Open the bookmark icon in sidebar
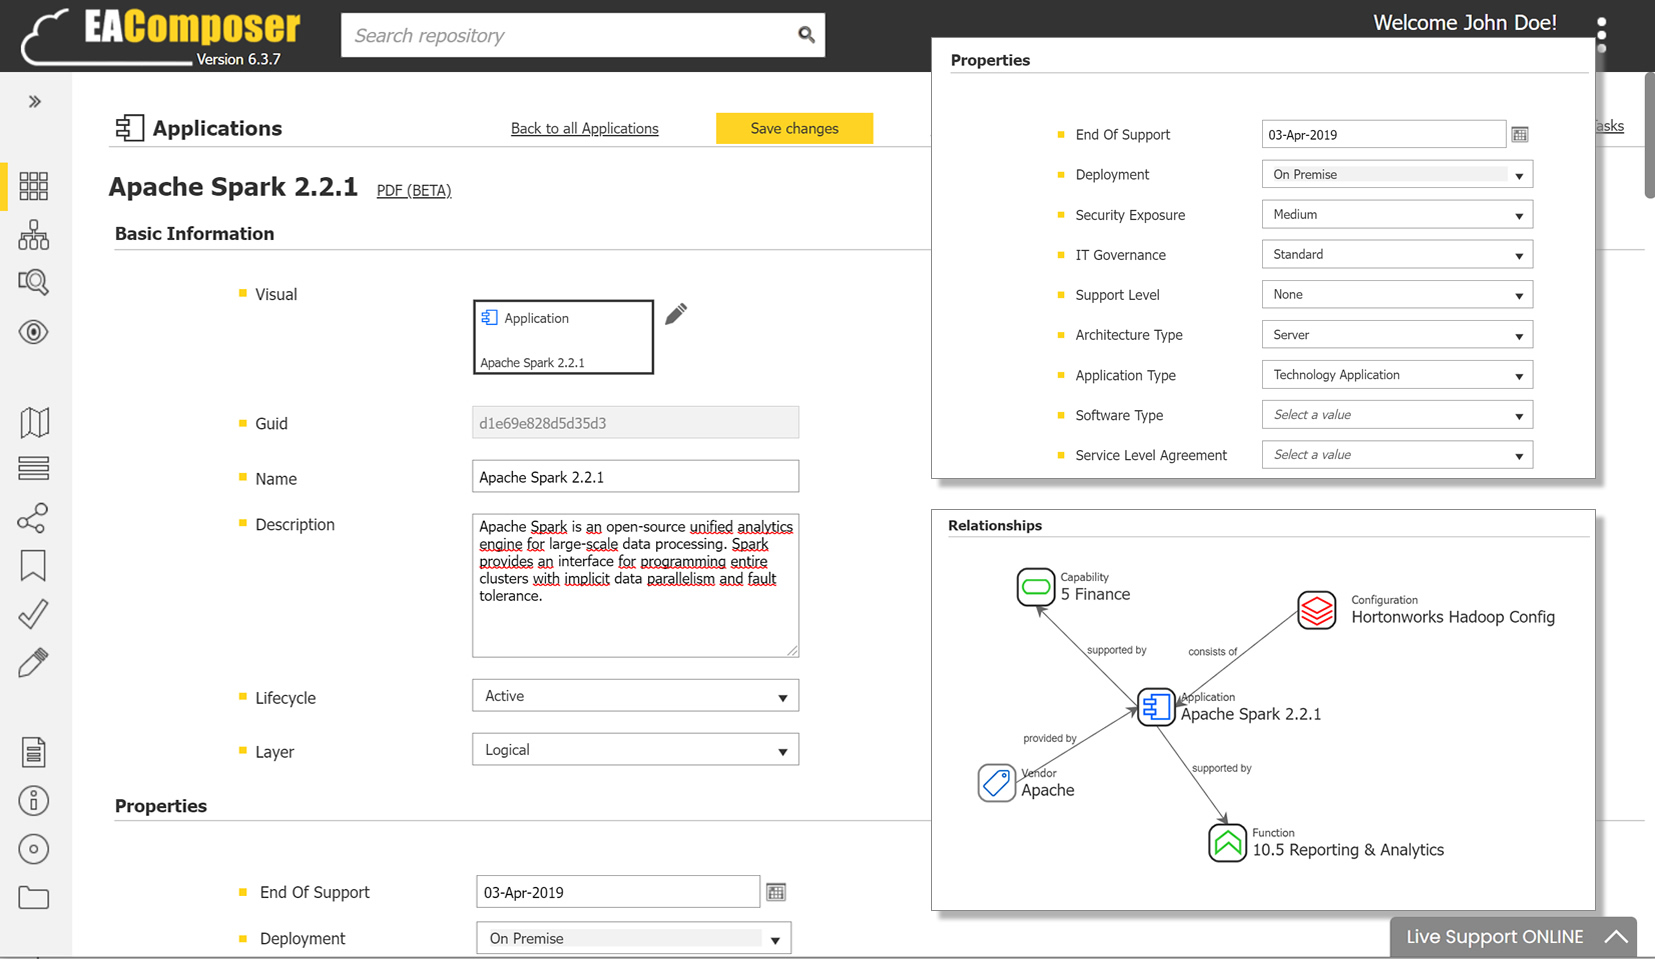The image size is (1655, 959). 33,566
